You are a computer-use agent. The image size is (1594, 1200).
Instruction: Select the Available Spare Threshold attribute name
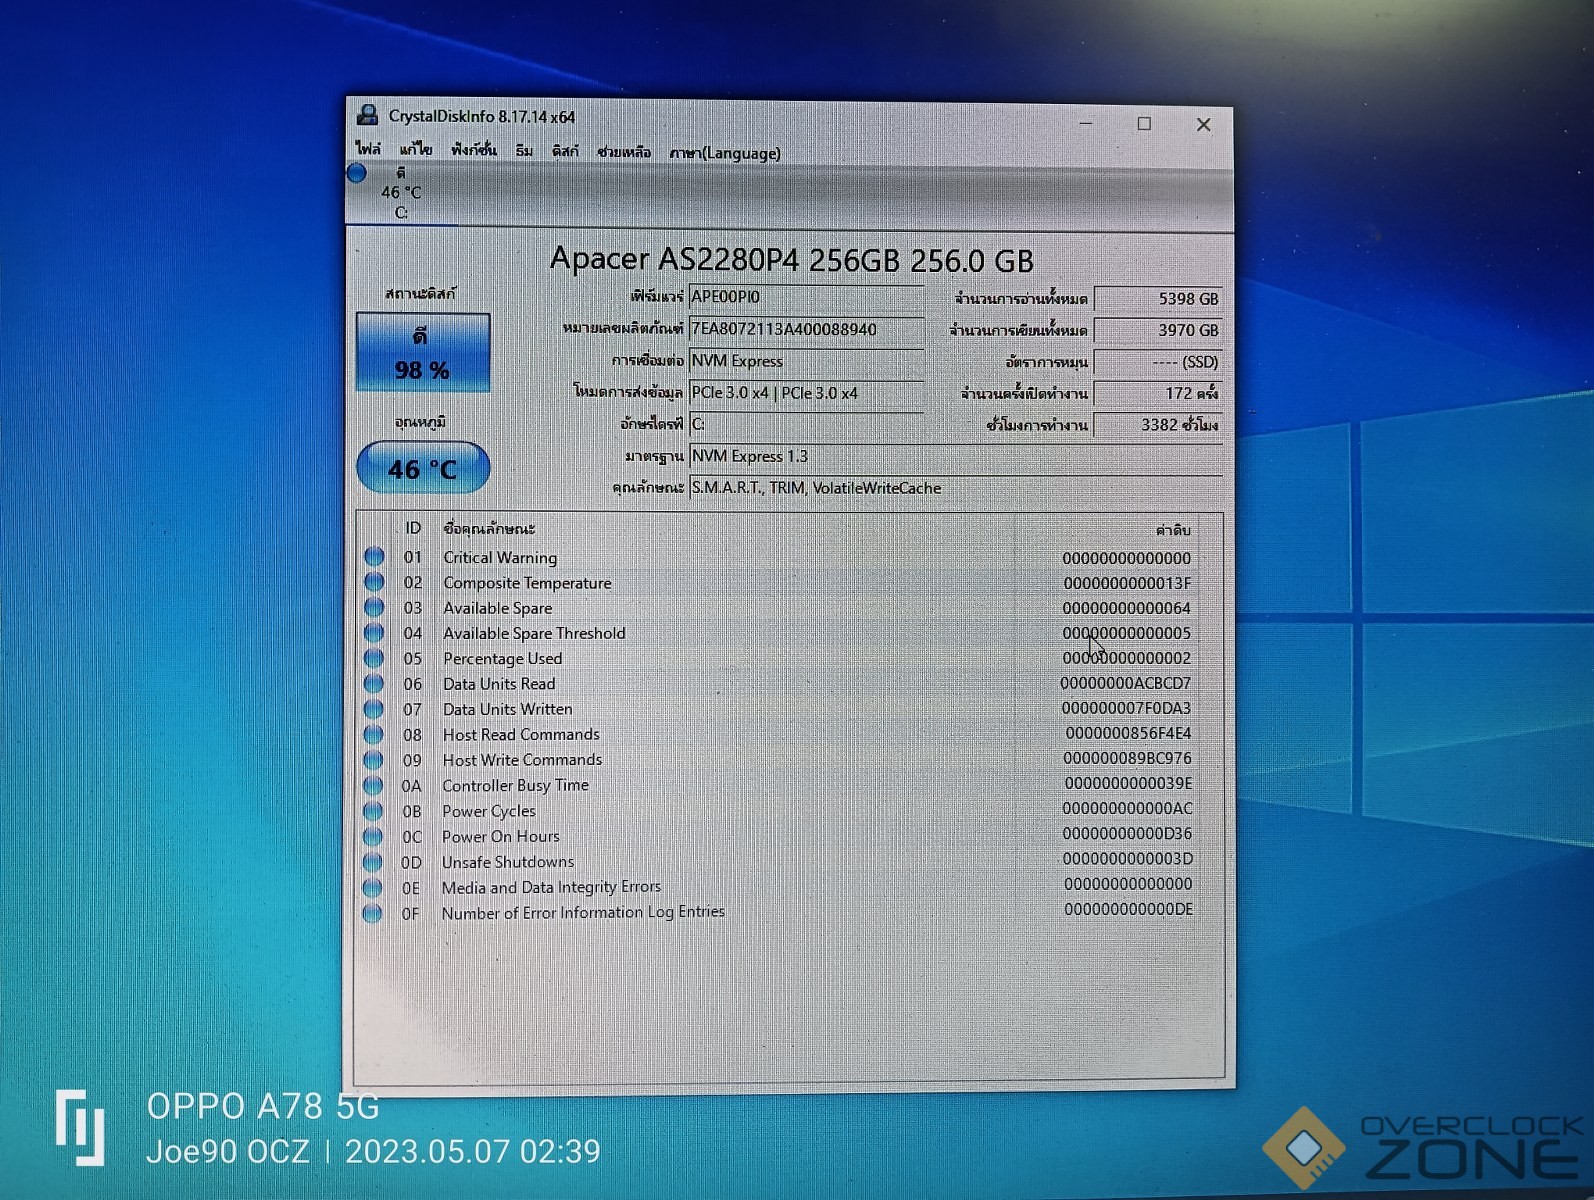[x=534, y=633]
